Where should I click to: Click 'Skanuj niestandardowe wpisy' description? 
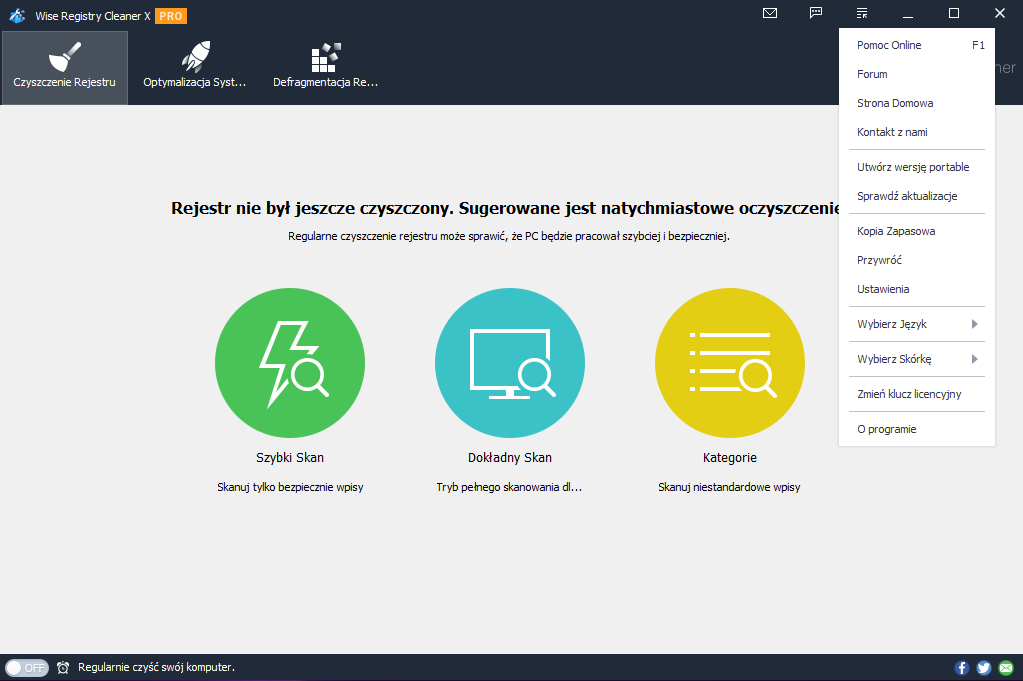[x=729, y=487]
